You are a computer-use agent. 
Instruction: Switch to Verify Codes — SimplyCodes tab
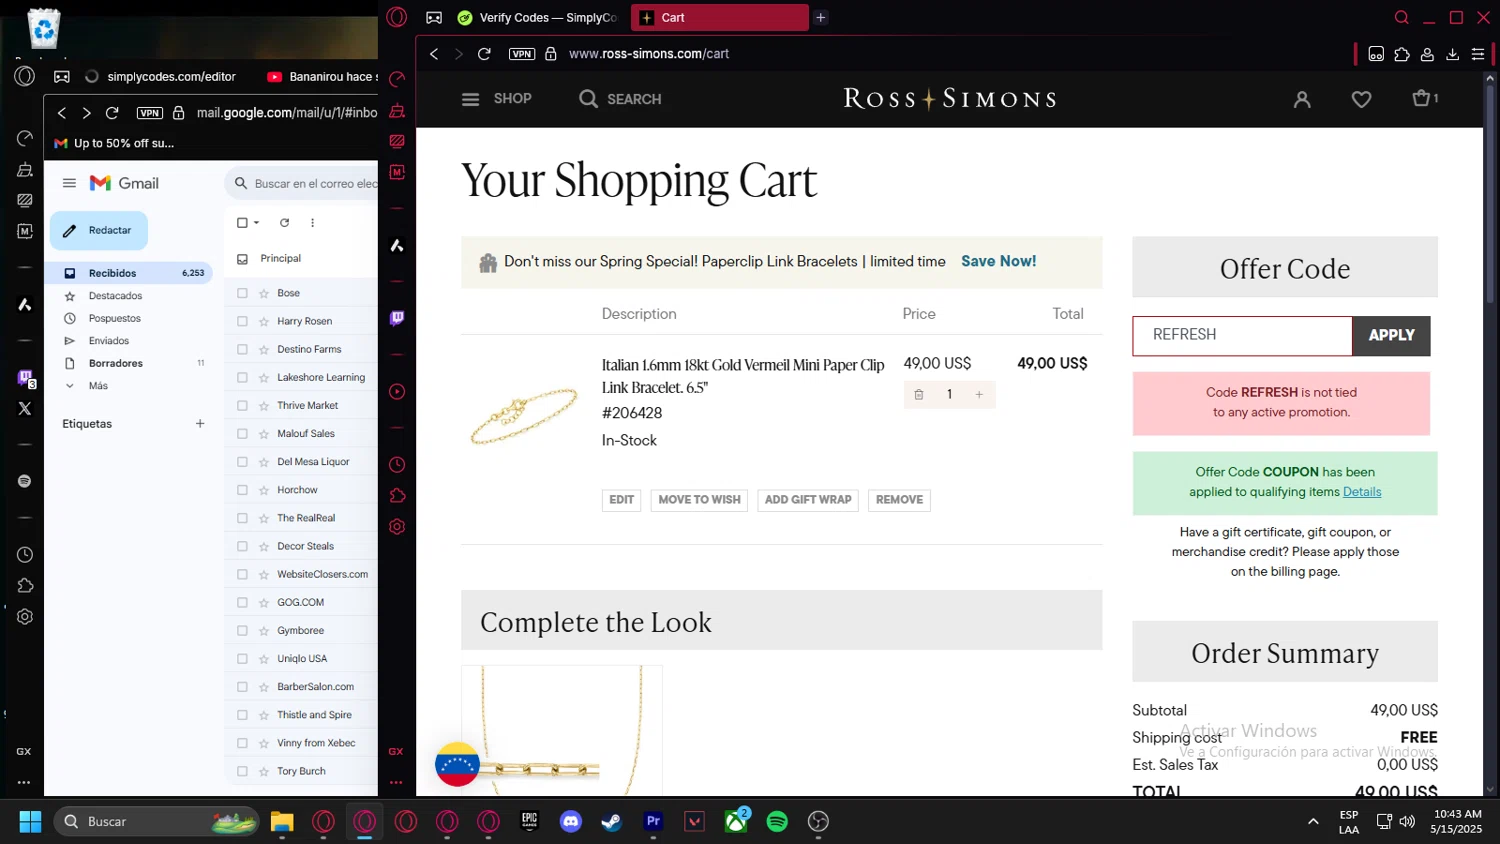(538, 18)
